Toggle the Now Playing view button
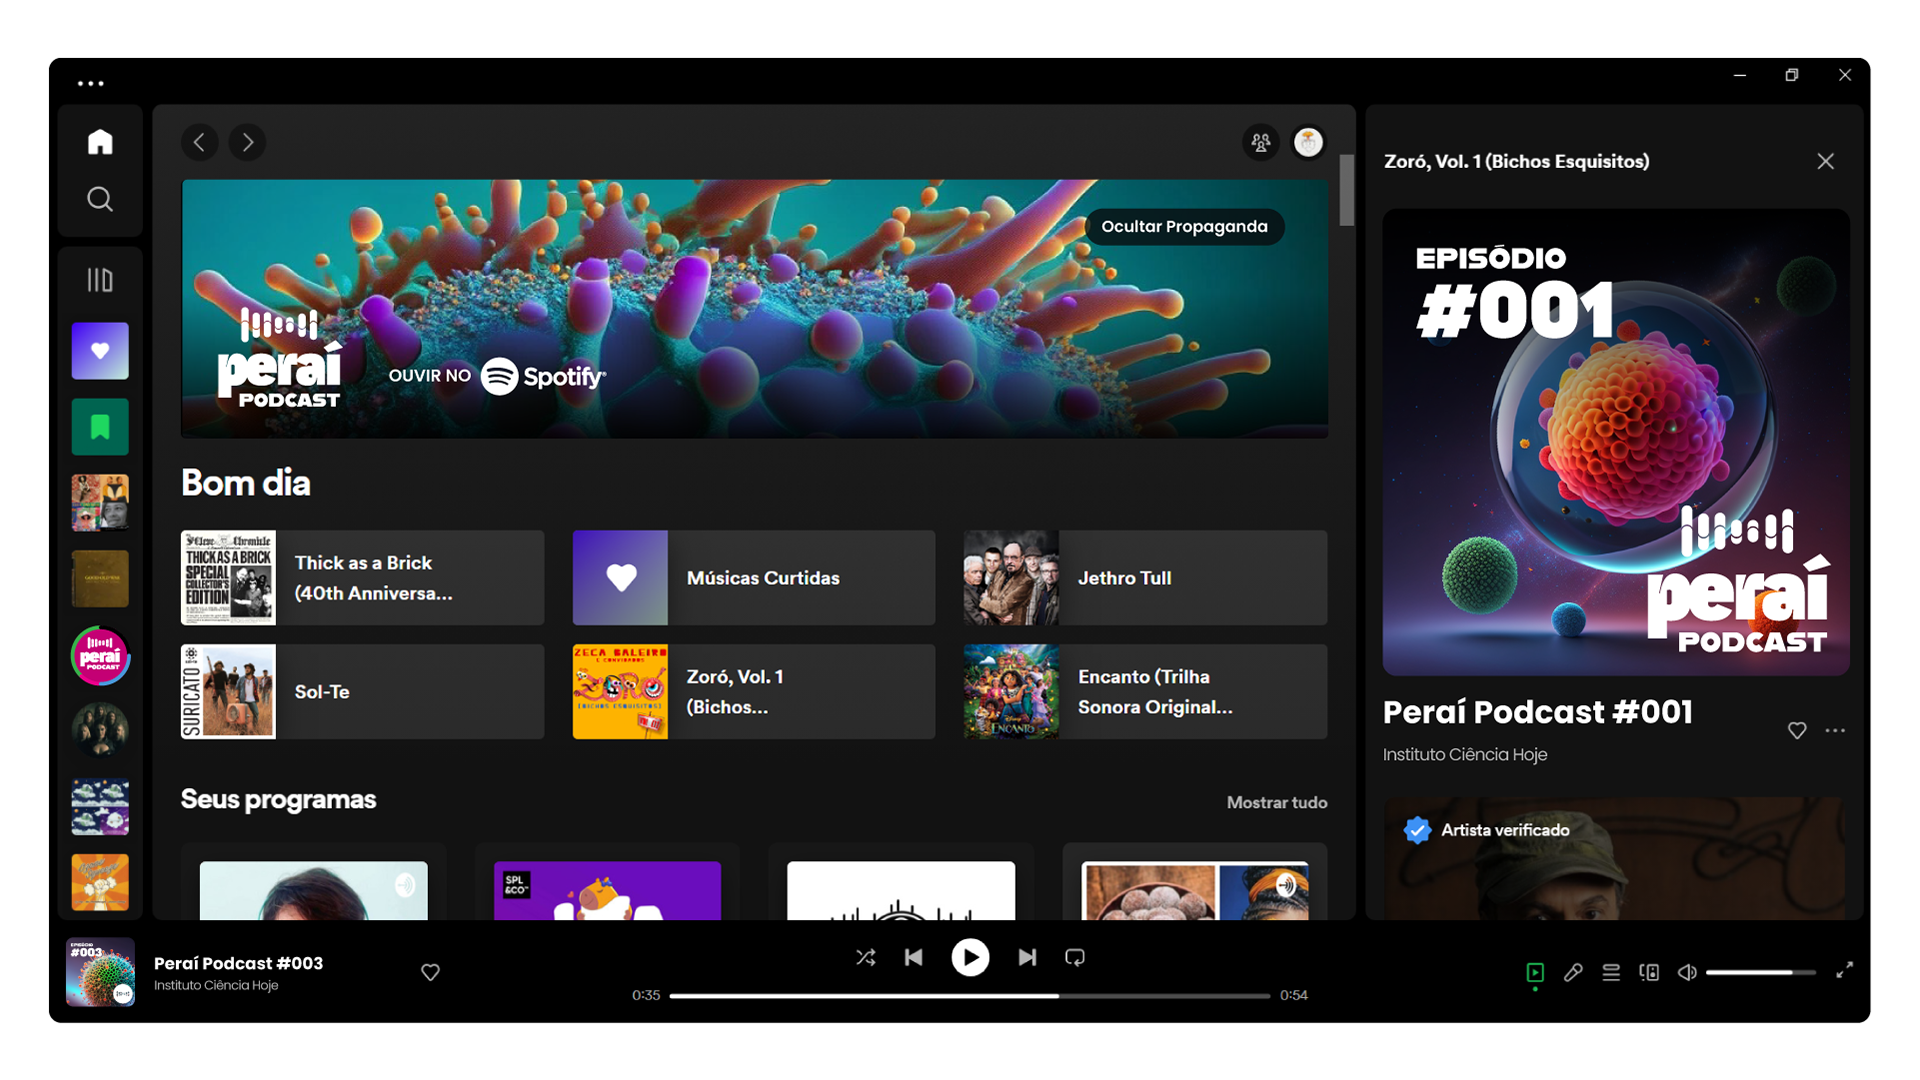The height and width of the screenshot is (1080, 1920). pos(1535,972)
